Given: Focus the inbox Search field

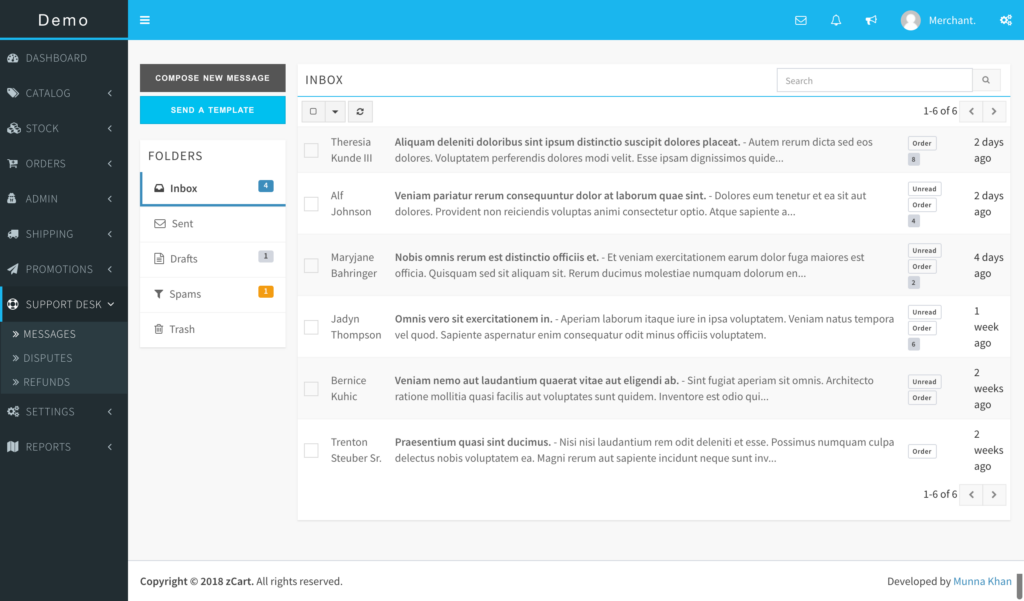Looking at the screenshot, I should (x=874, y=80).
